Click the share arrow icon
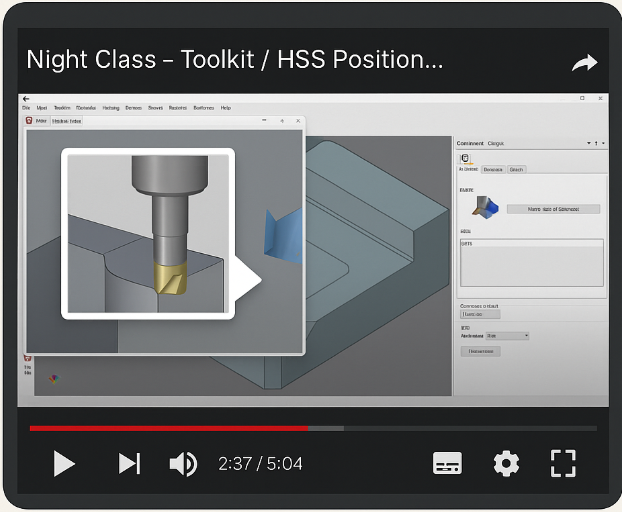622x512 pixels. point(584,63)
